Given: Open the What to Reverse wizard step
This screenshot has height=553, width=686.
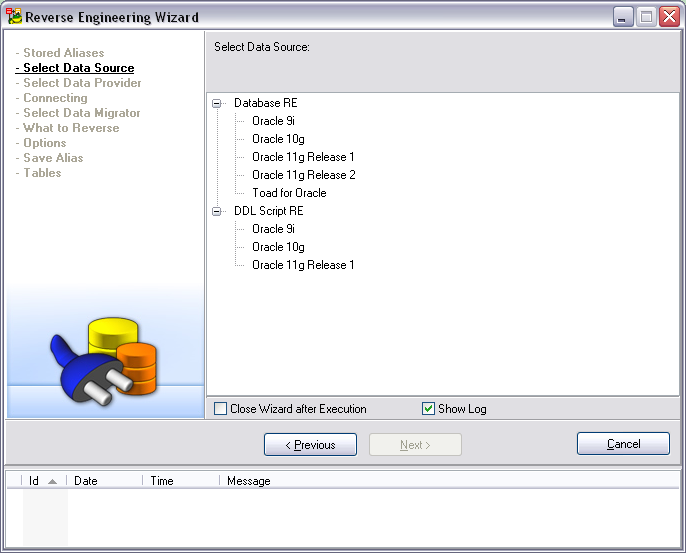Looking at the screenshot, I should [x=67, y=128].
